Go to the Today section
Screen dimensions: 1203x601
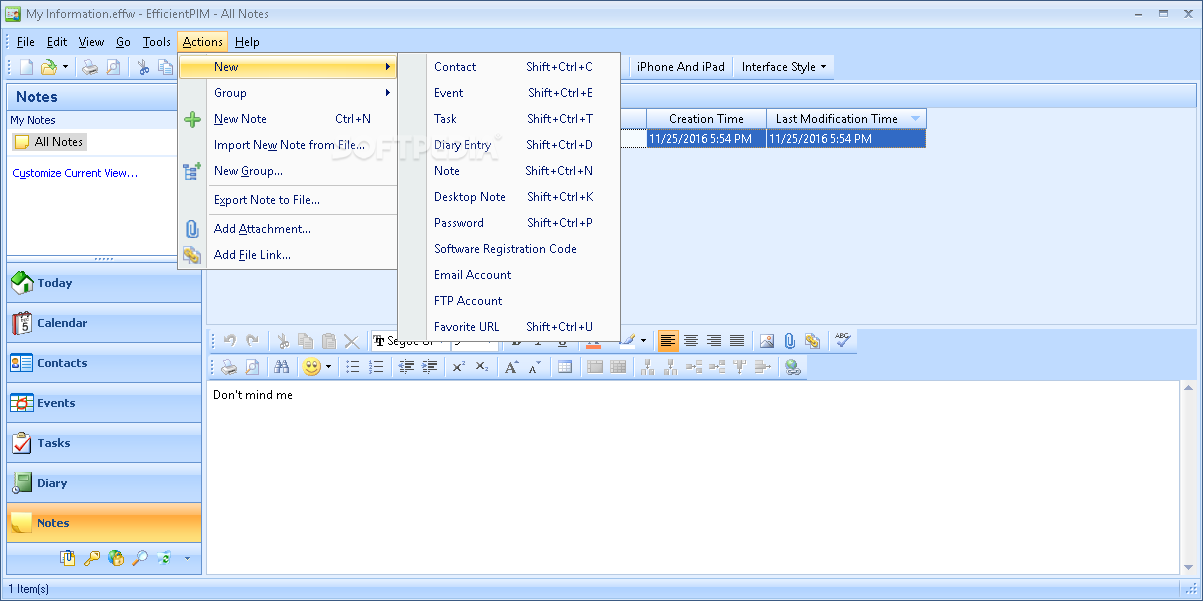tap(104, 283)
